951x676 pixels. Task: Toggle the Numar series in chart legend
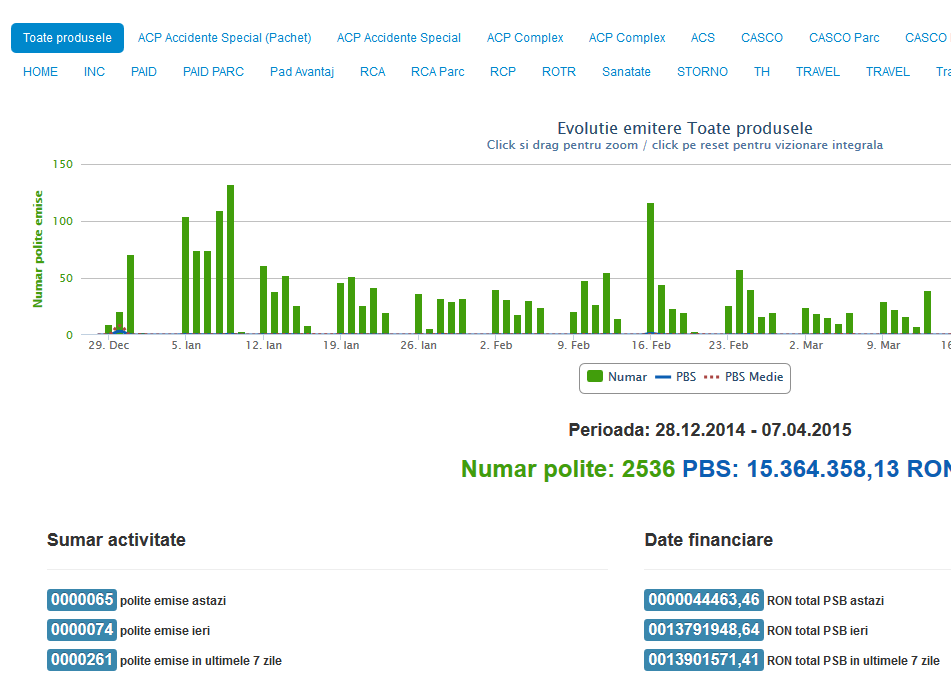pos(617,376)
